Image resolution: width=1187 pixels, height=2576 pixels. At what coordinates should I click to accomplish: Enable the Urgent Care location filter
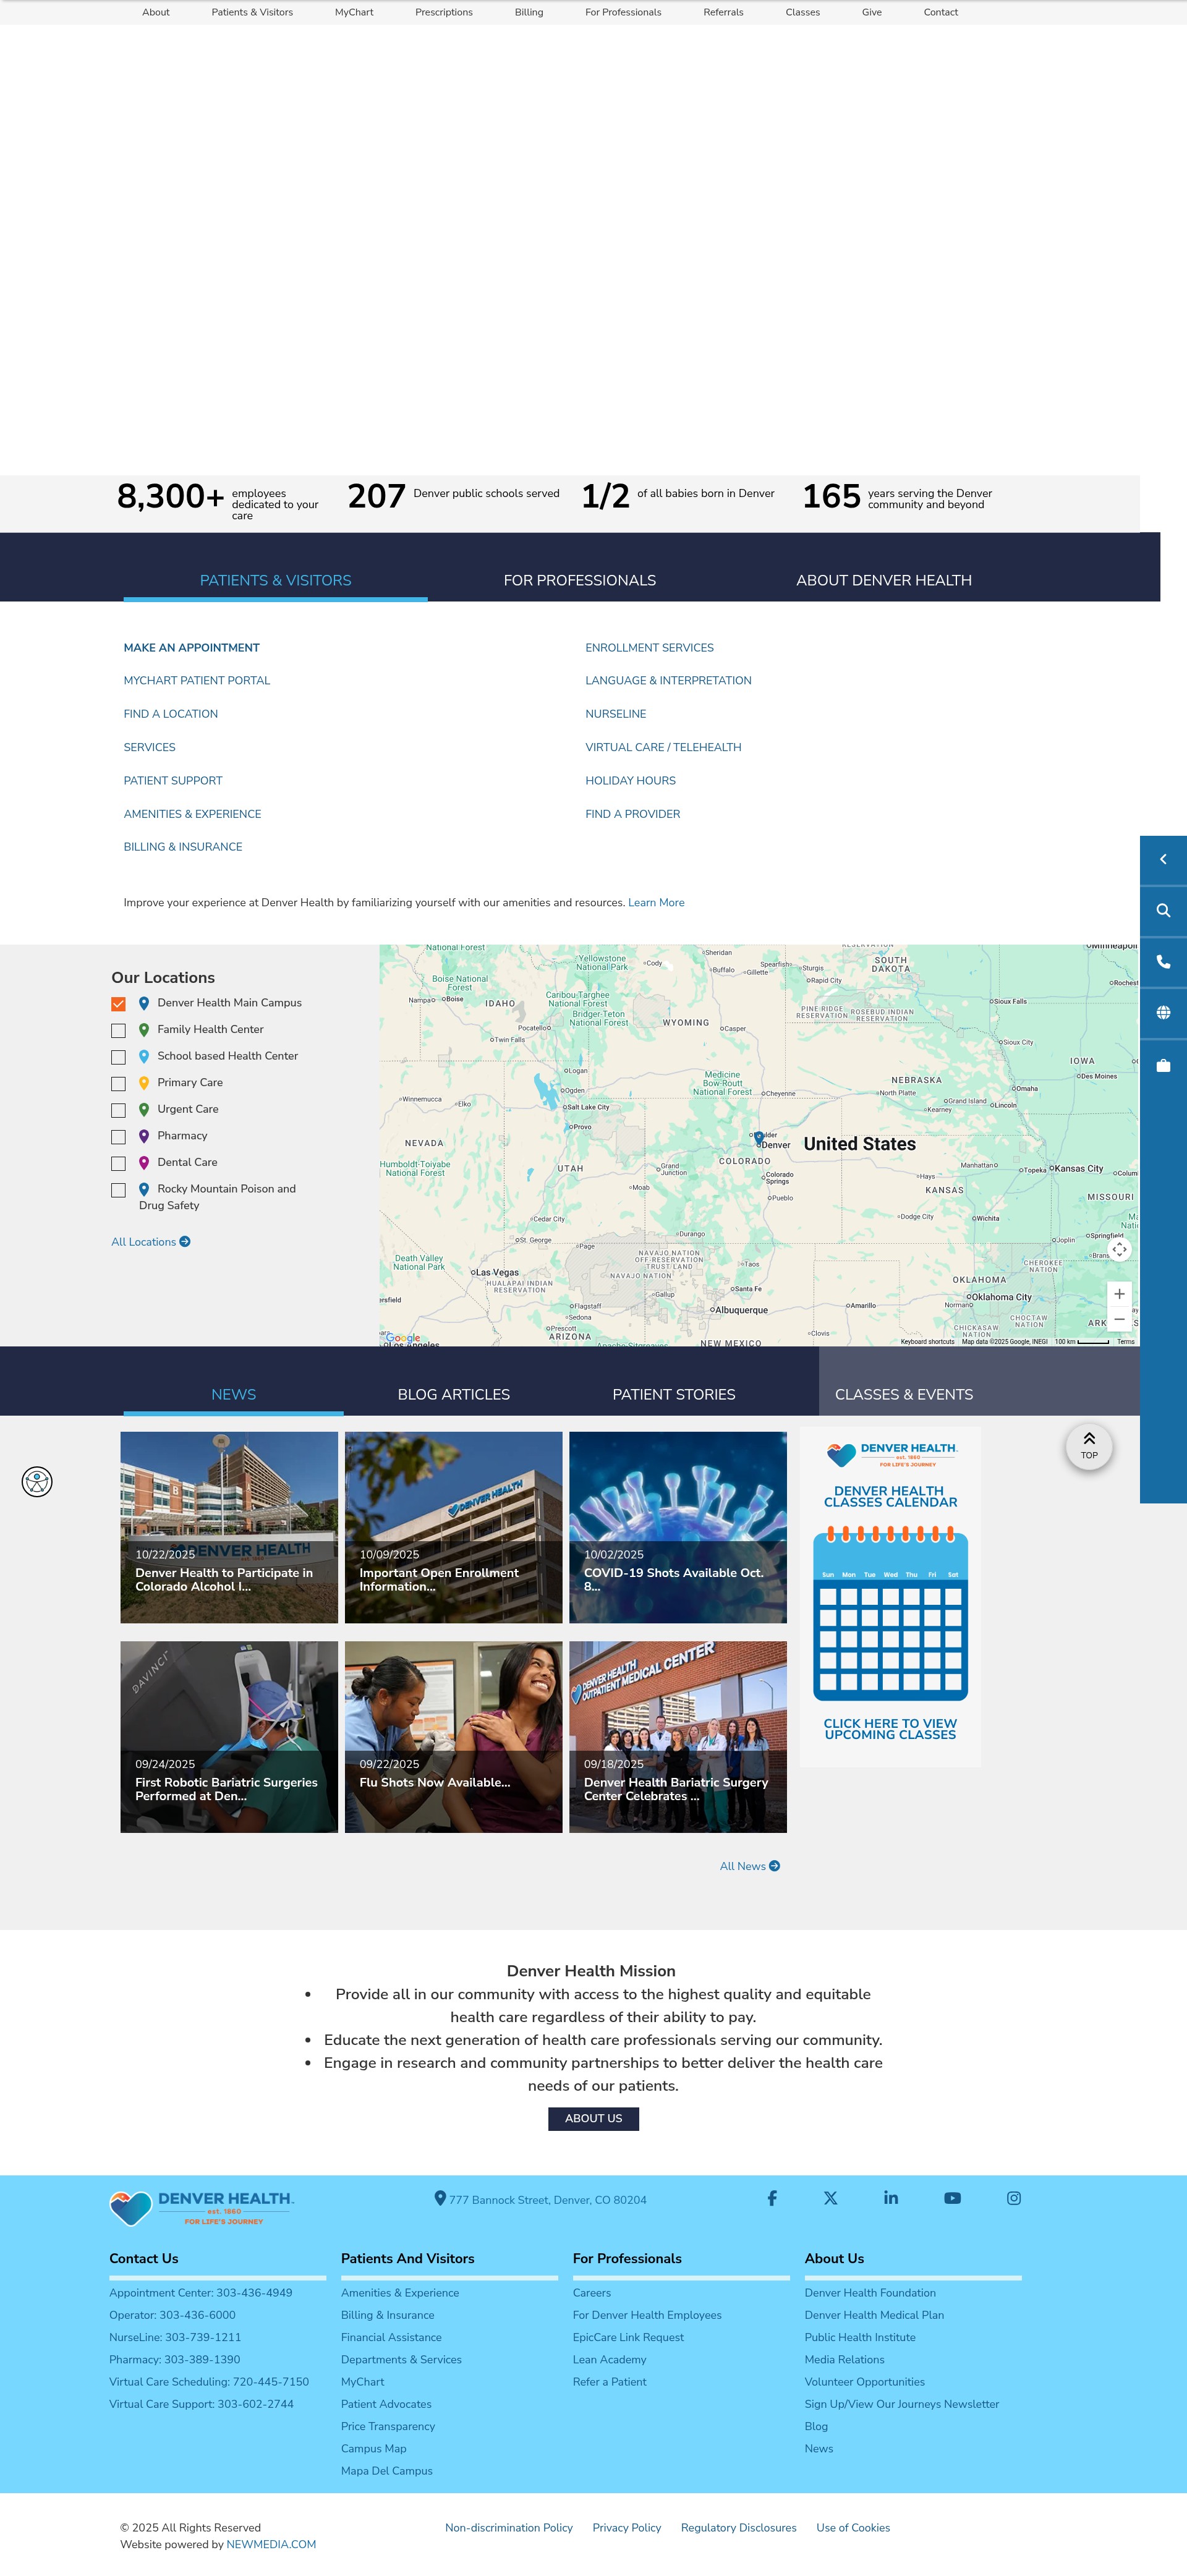[x=118, y=1110]
